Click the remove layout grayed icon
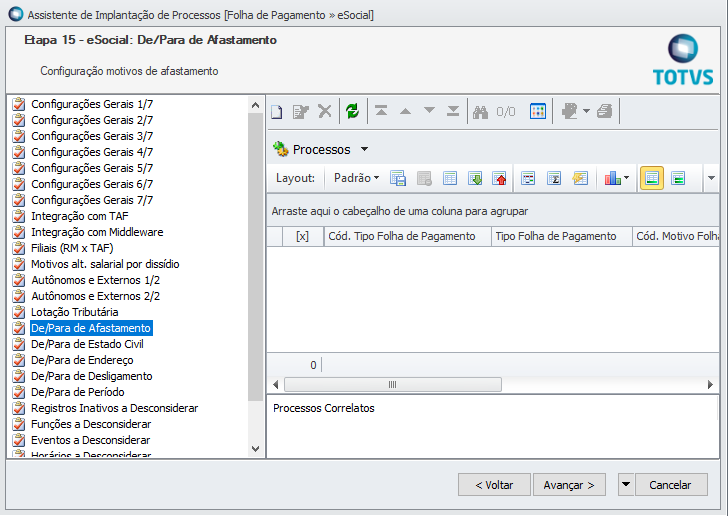The height and width of the screenshot is (516, 728). pyautogui.click(x=424, y=178)
